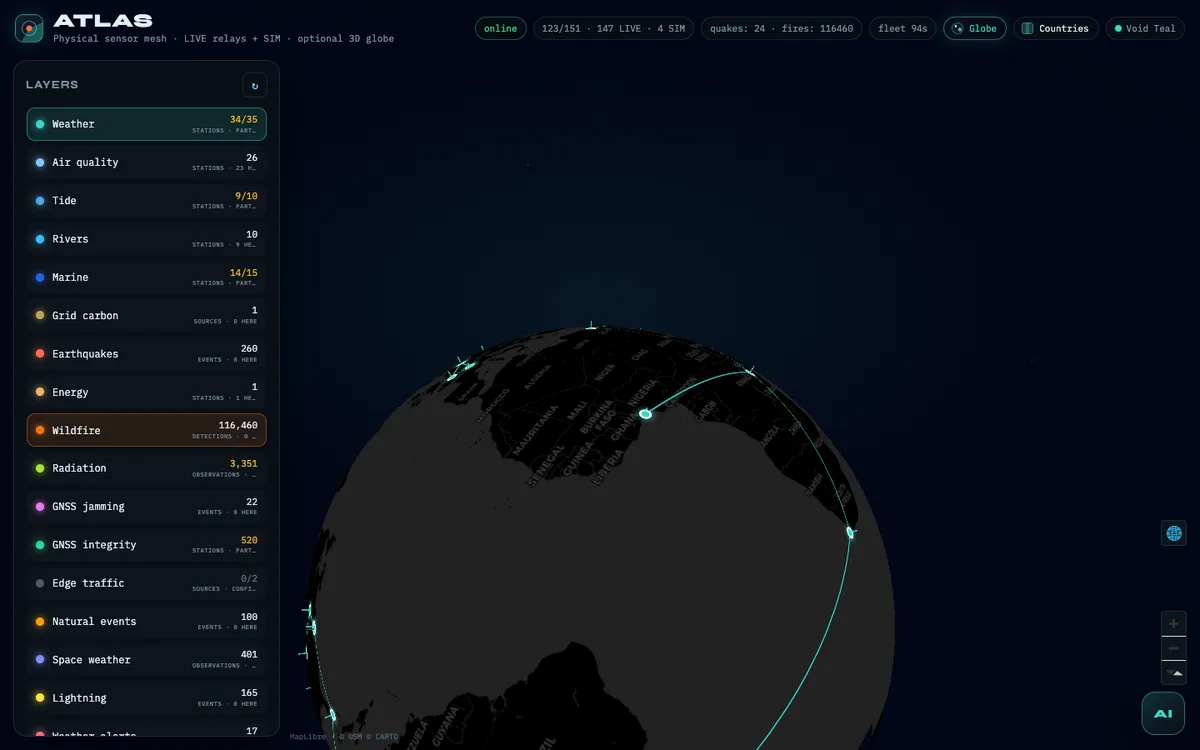This screenshot has width=1200, height=750.
Task: Click the purple dot on Space weather row
Action: pos(40,660)
